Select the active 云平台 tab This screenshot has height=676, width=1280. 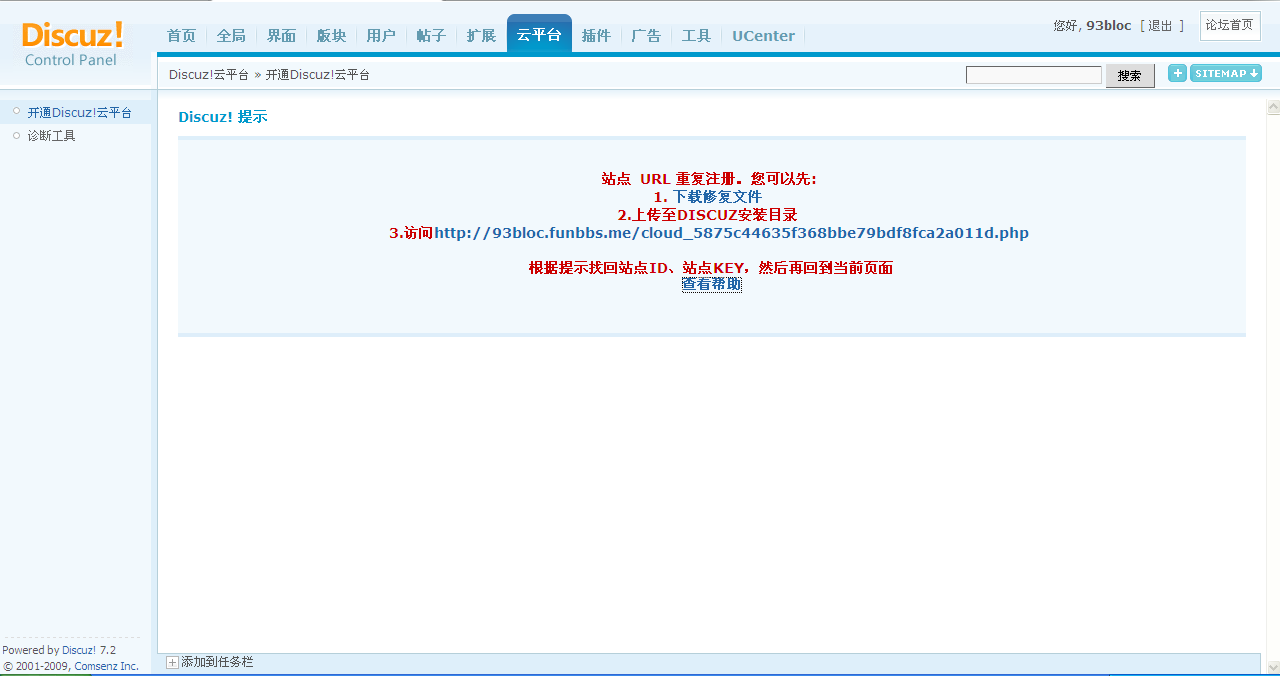point(539,35)
